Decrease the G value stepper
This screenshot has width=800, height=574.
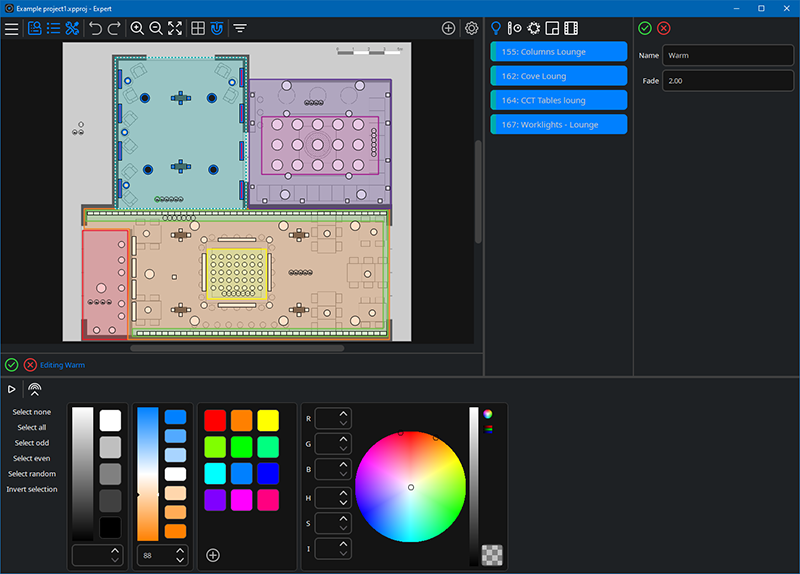point(343,448)
